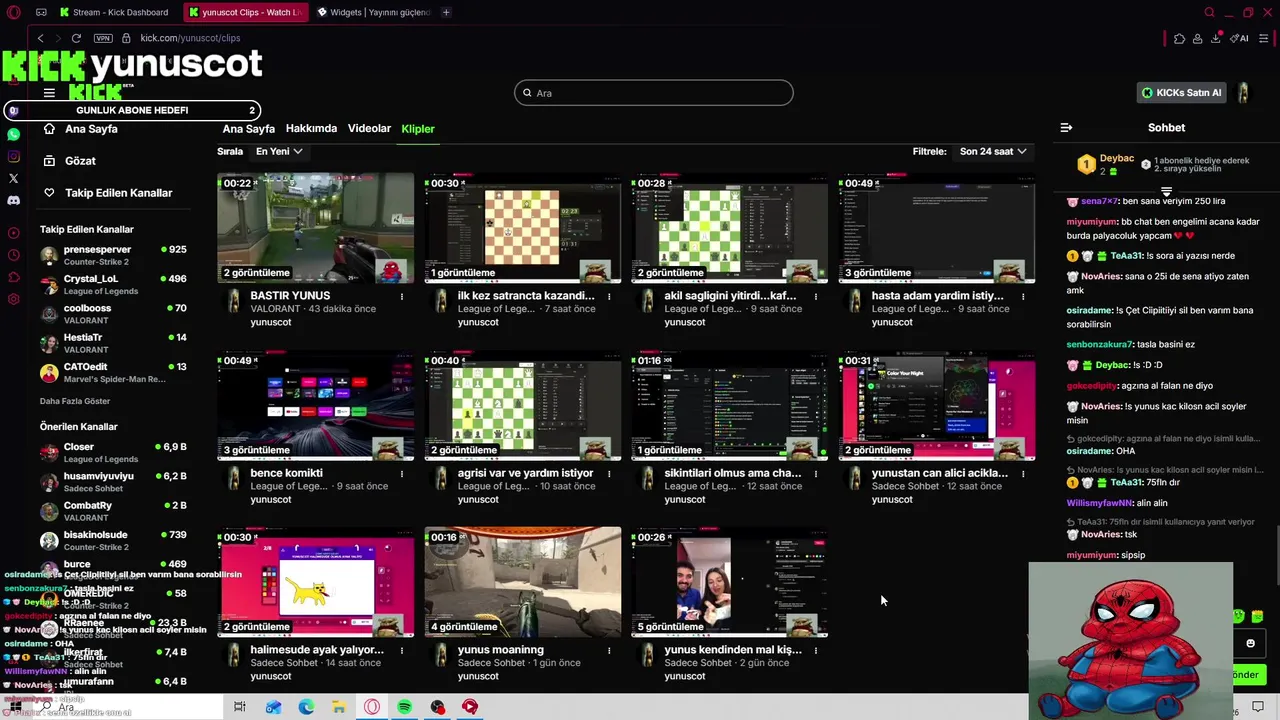Viewport: 1280px width, 720px height.
Task: Open a new browser tab with plus button
Action: tap(446, 12)
